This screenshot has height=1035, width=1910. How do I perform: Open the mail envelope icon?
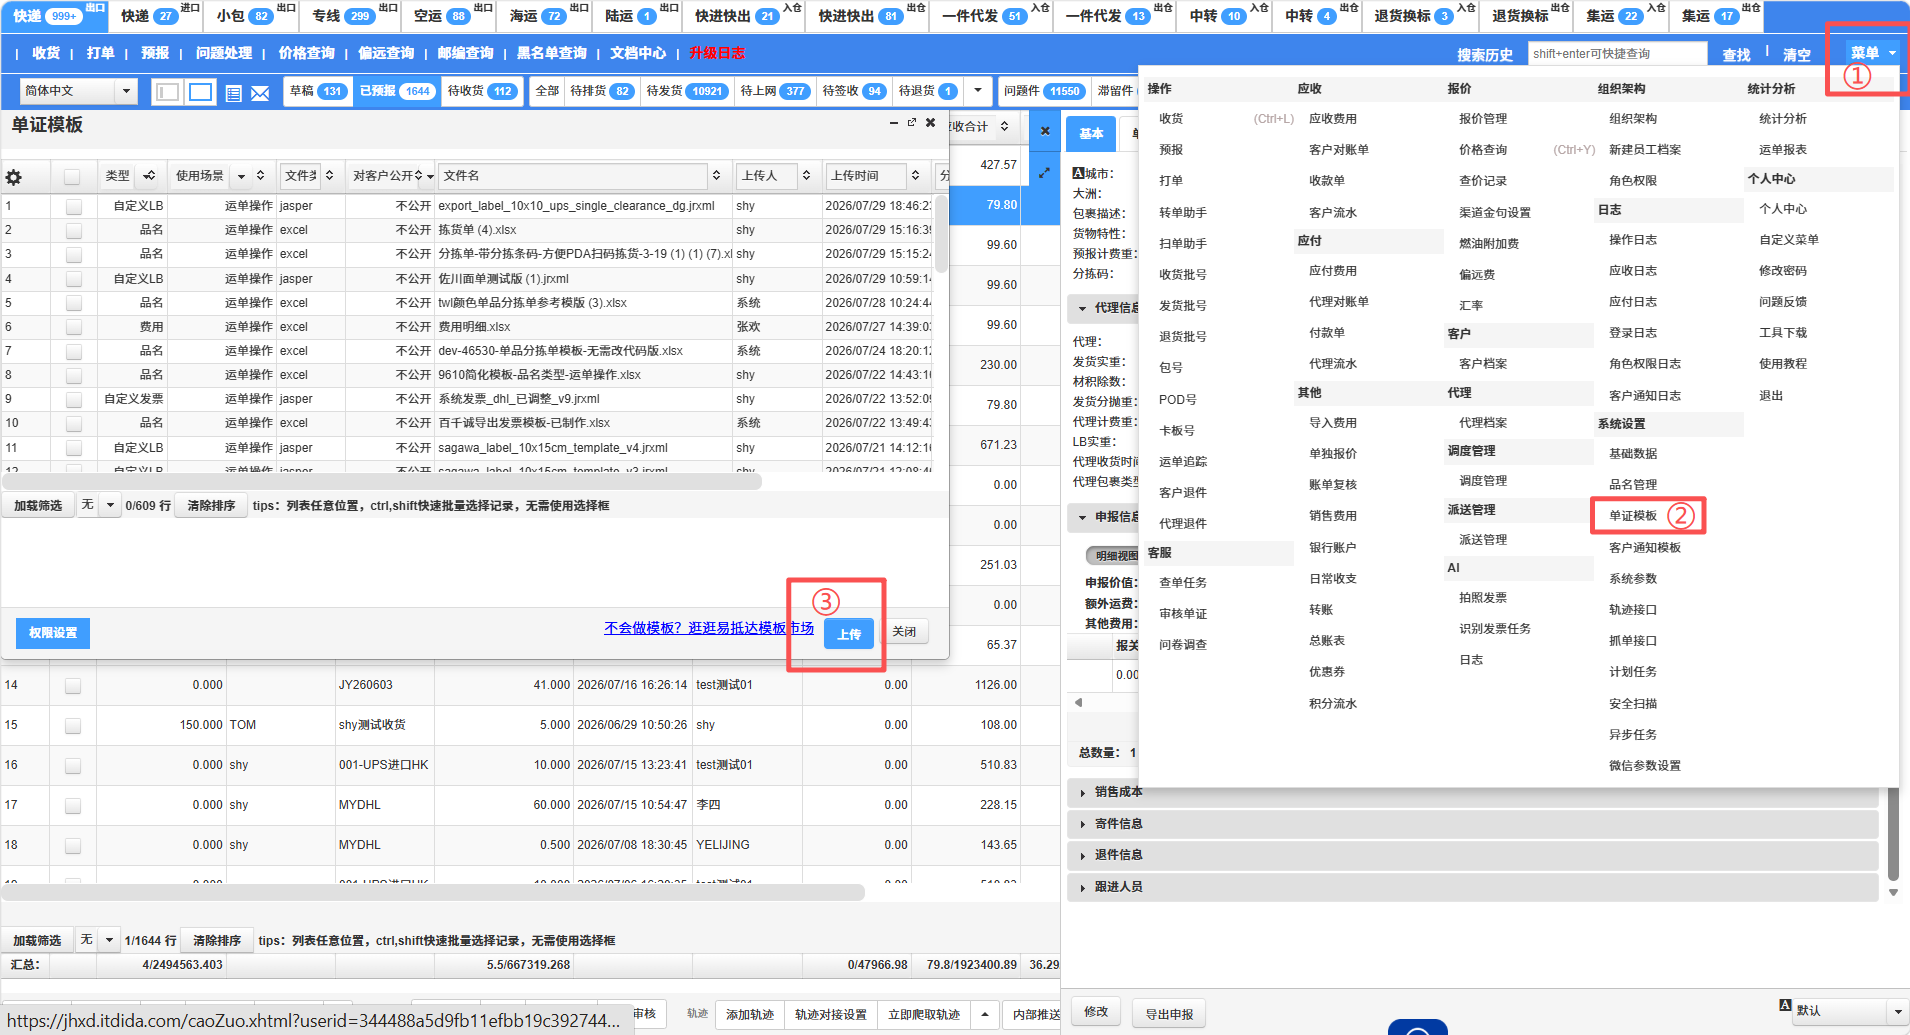260,93
